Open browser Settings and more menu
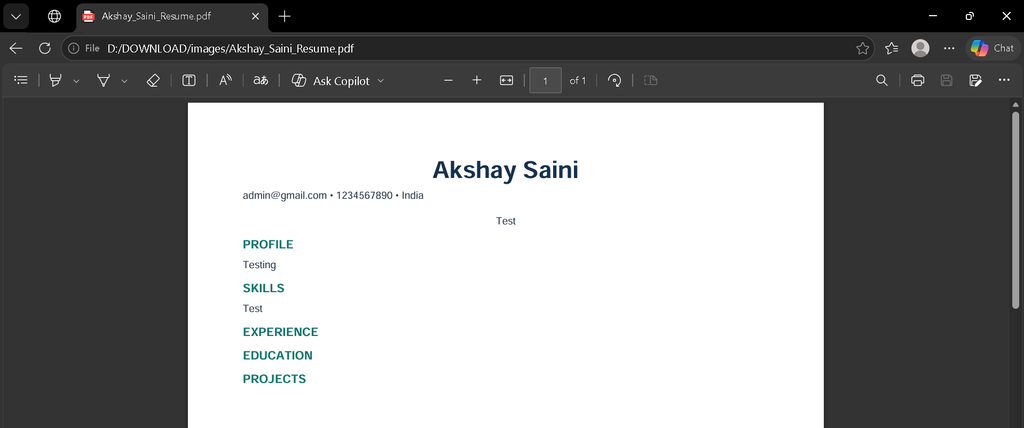Screen dimensions: 1024x428 click(x=949, y=48)
